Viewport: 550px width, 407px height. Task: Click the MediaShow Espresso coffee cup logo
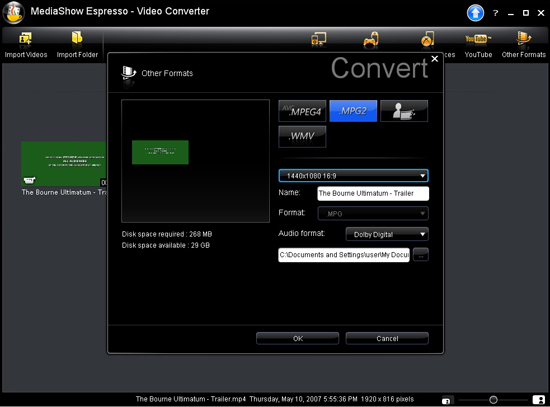[13, 13]
